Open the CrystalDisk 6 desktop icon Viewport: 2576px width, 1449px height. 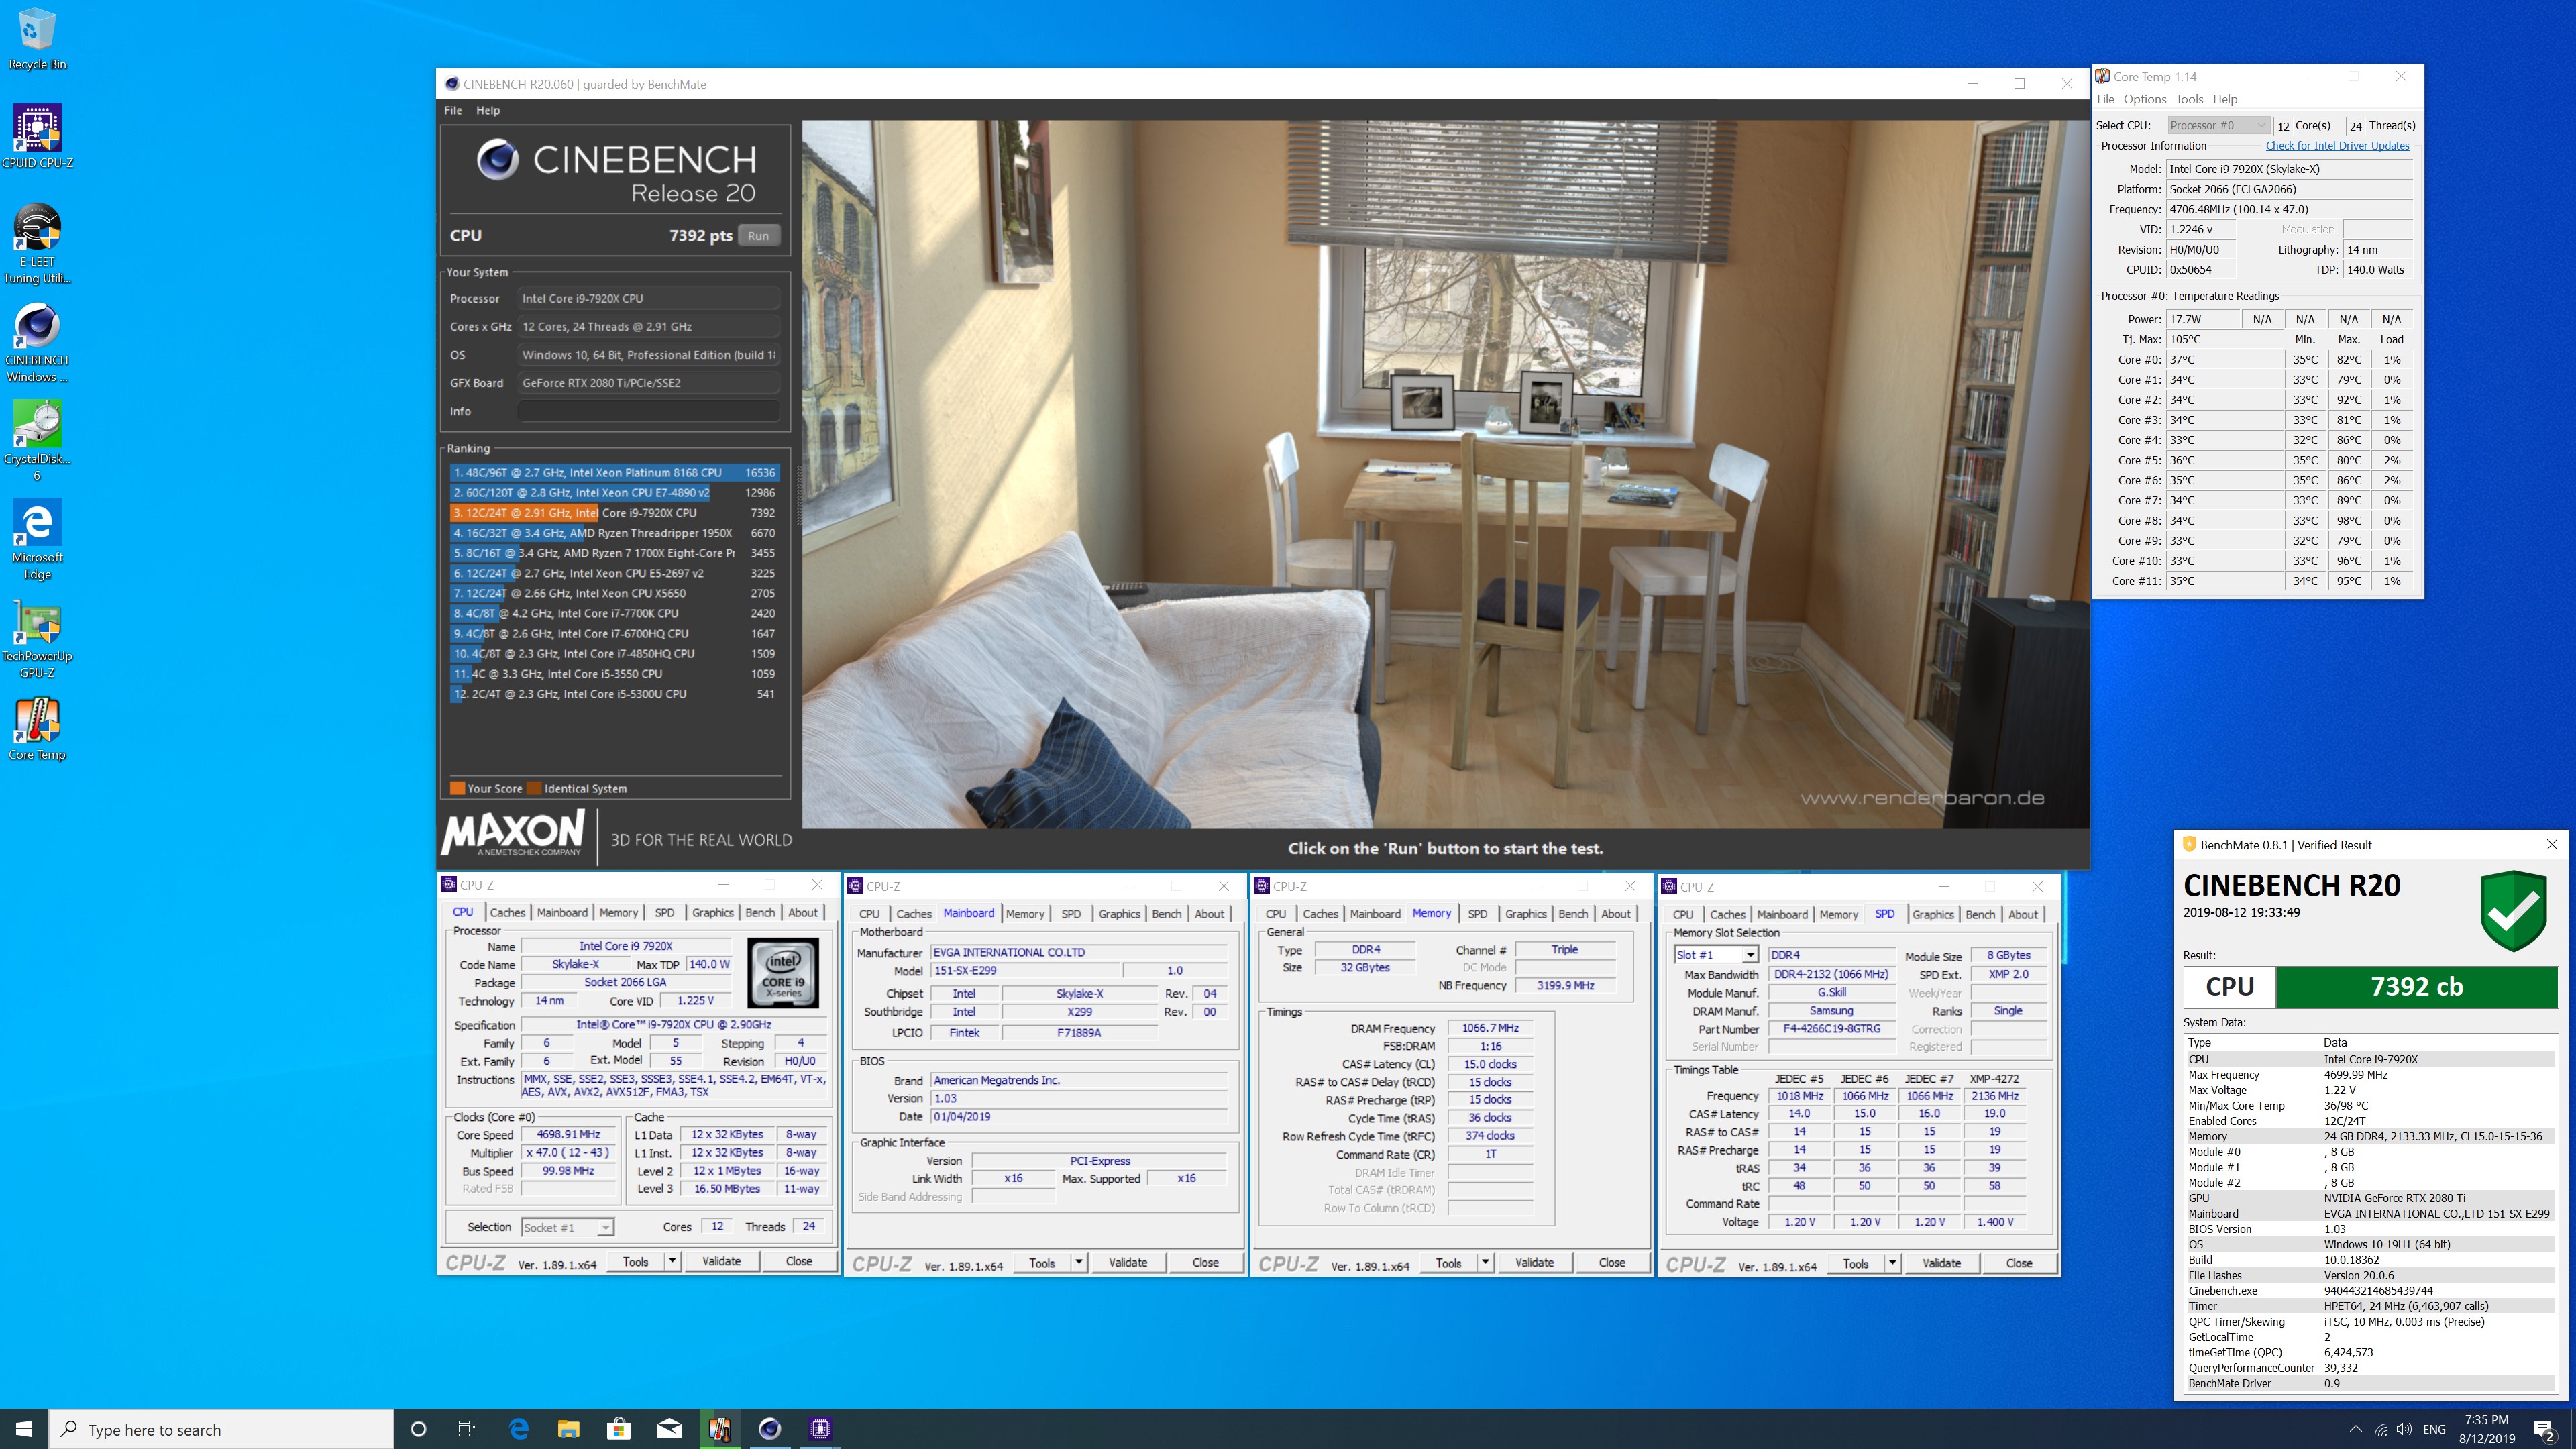37,441
